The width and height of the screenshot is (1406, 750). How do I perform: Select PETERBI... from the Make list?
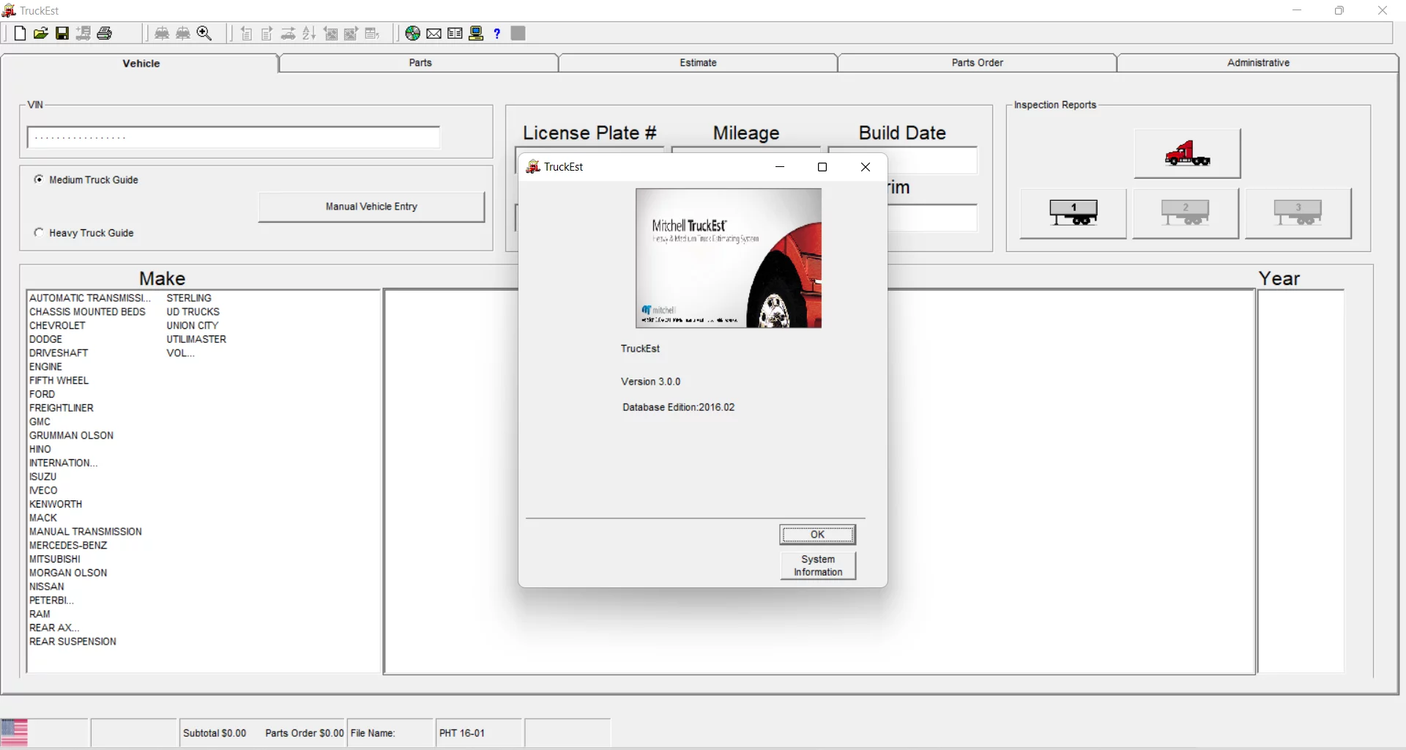(x=50, y=600)
